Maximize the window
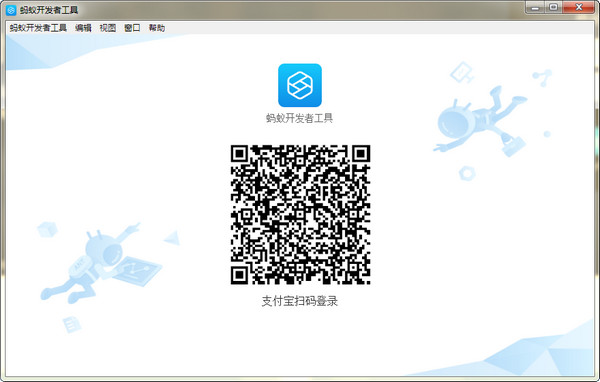 tap(553, 7)
